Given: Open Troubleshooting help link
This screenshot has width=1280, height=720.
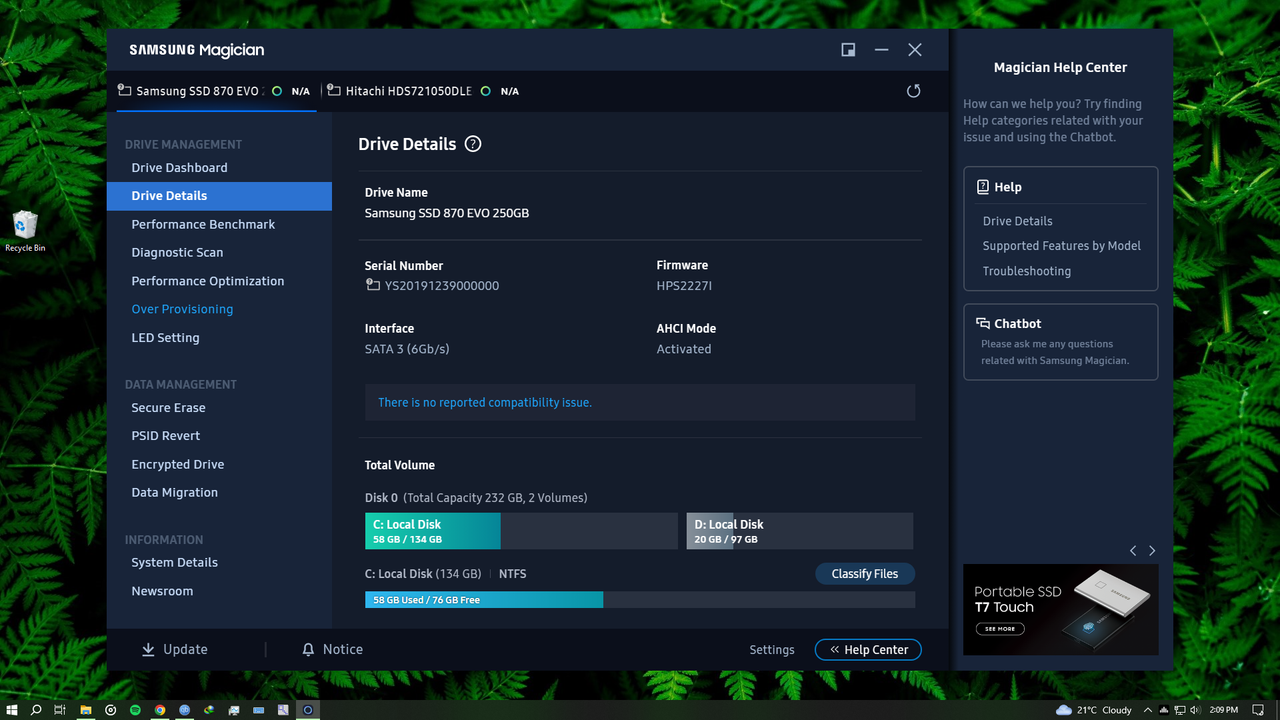Looking at the screenshot, I should pos(1026,271).
